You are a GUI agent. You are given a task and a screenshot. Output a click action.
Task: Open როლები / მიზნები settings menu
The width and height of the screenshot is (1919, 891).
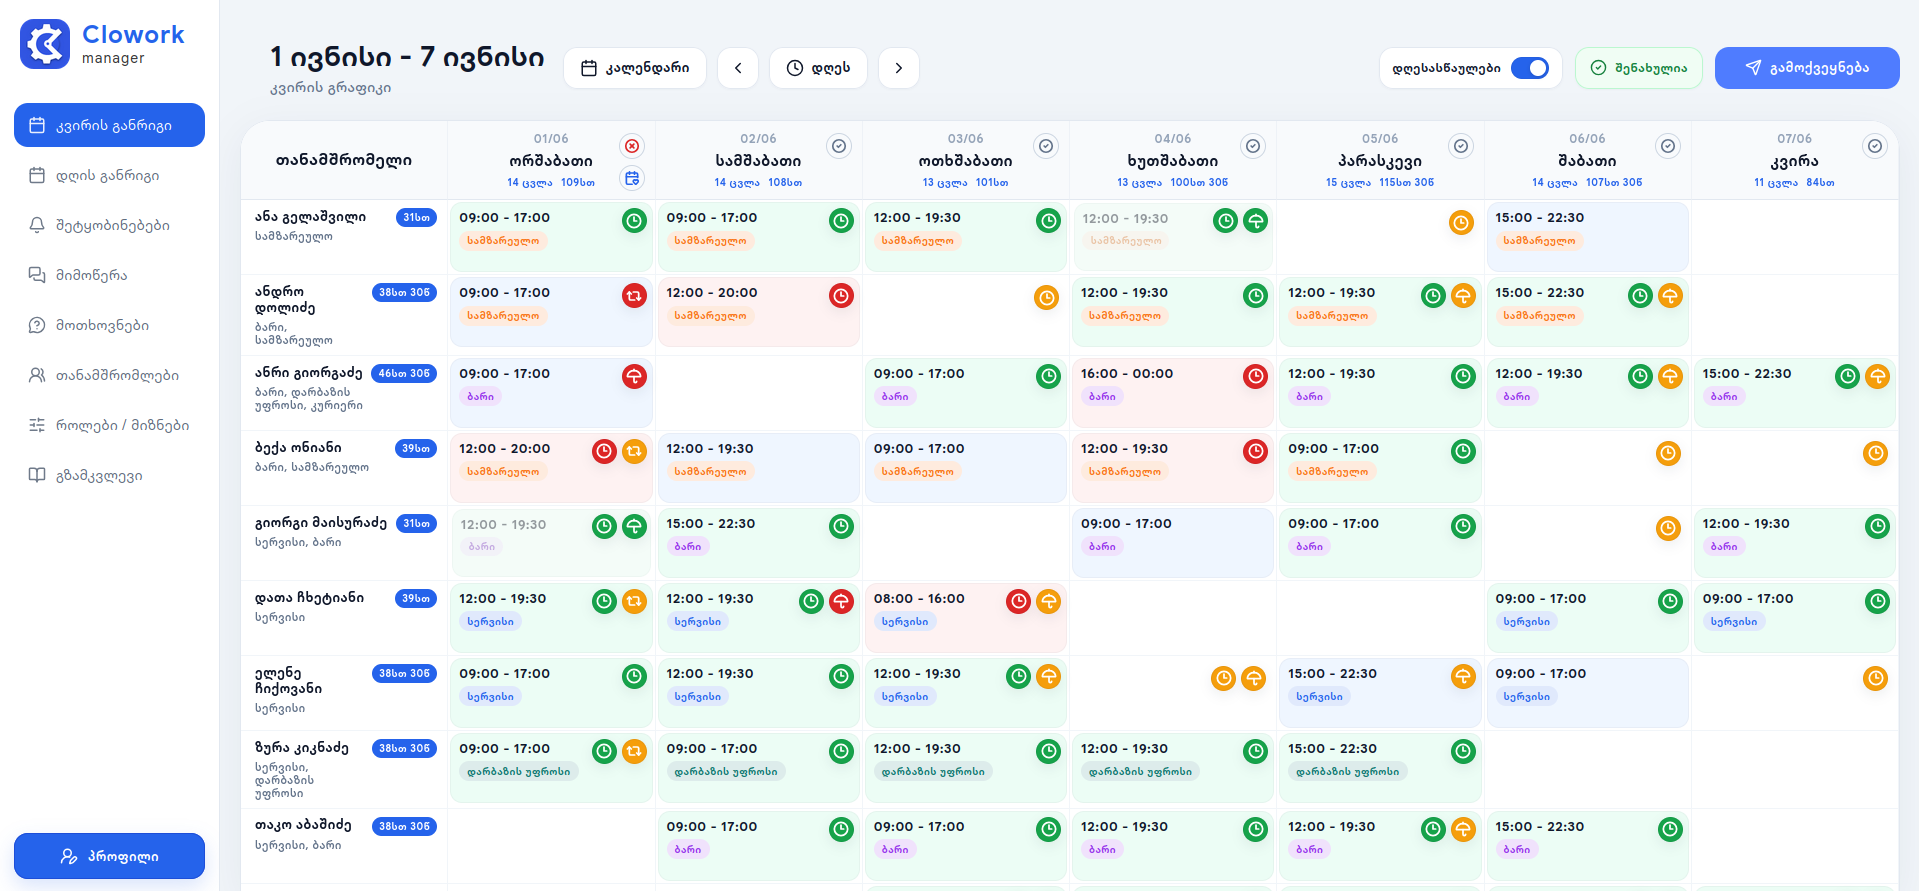click(109, 425)
